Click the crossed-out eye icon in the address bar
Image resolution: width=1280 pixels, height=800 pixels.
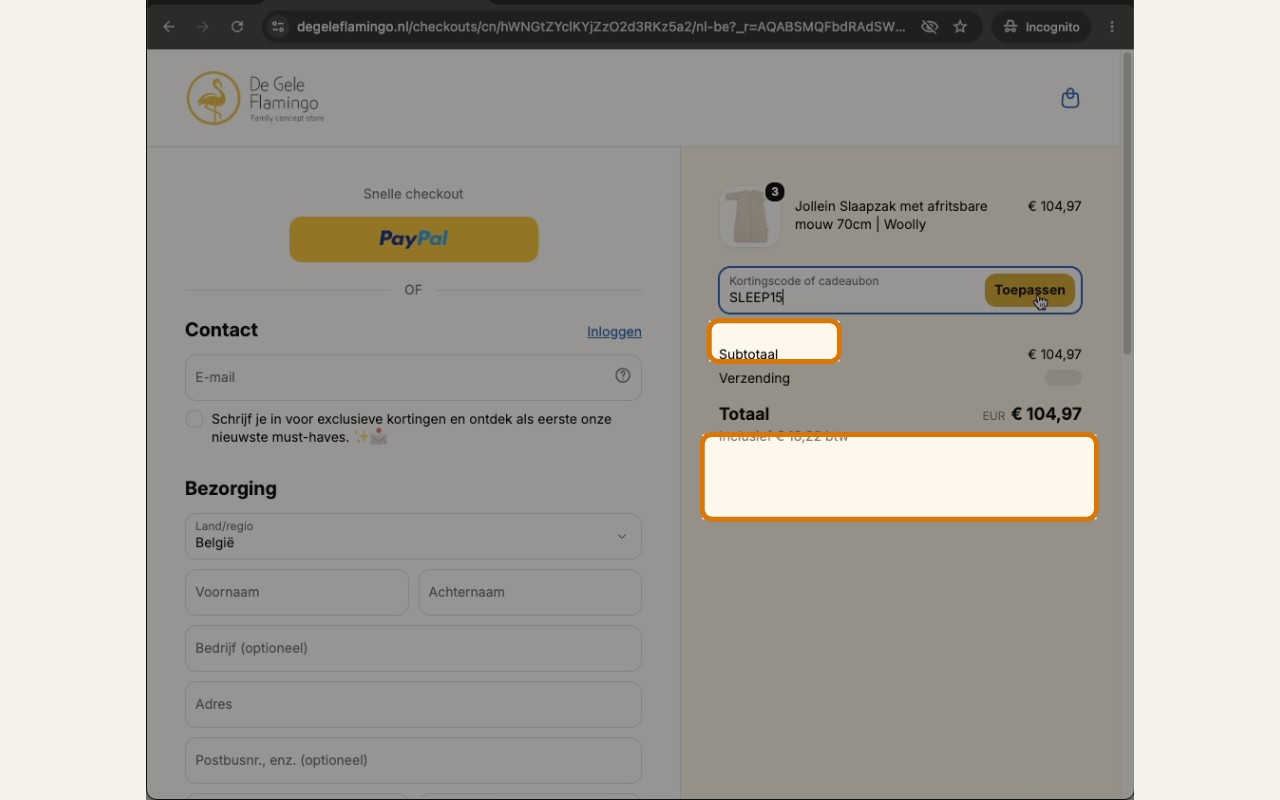[x=929, y=27]
